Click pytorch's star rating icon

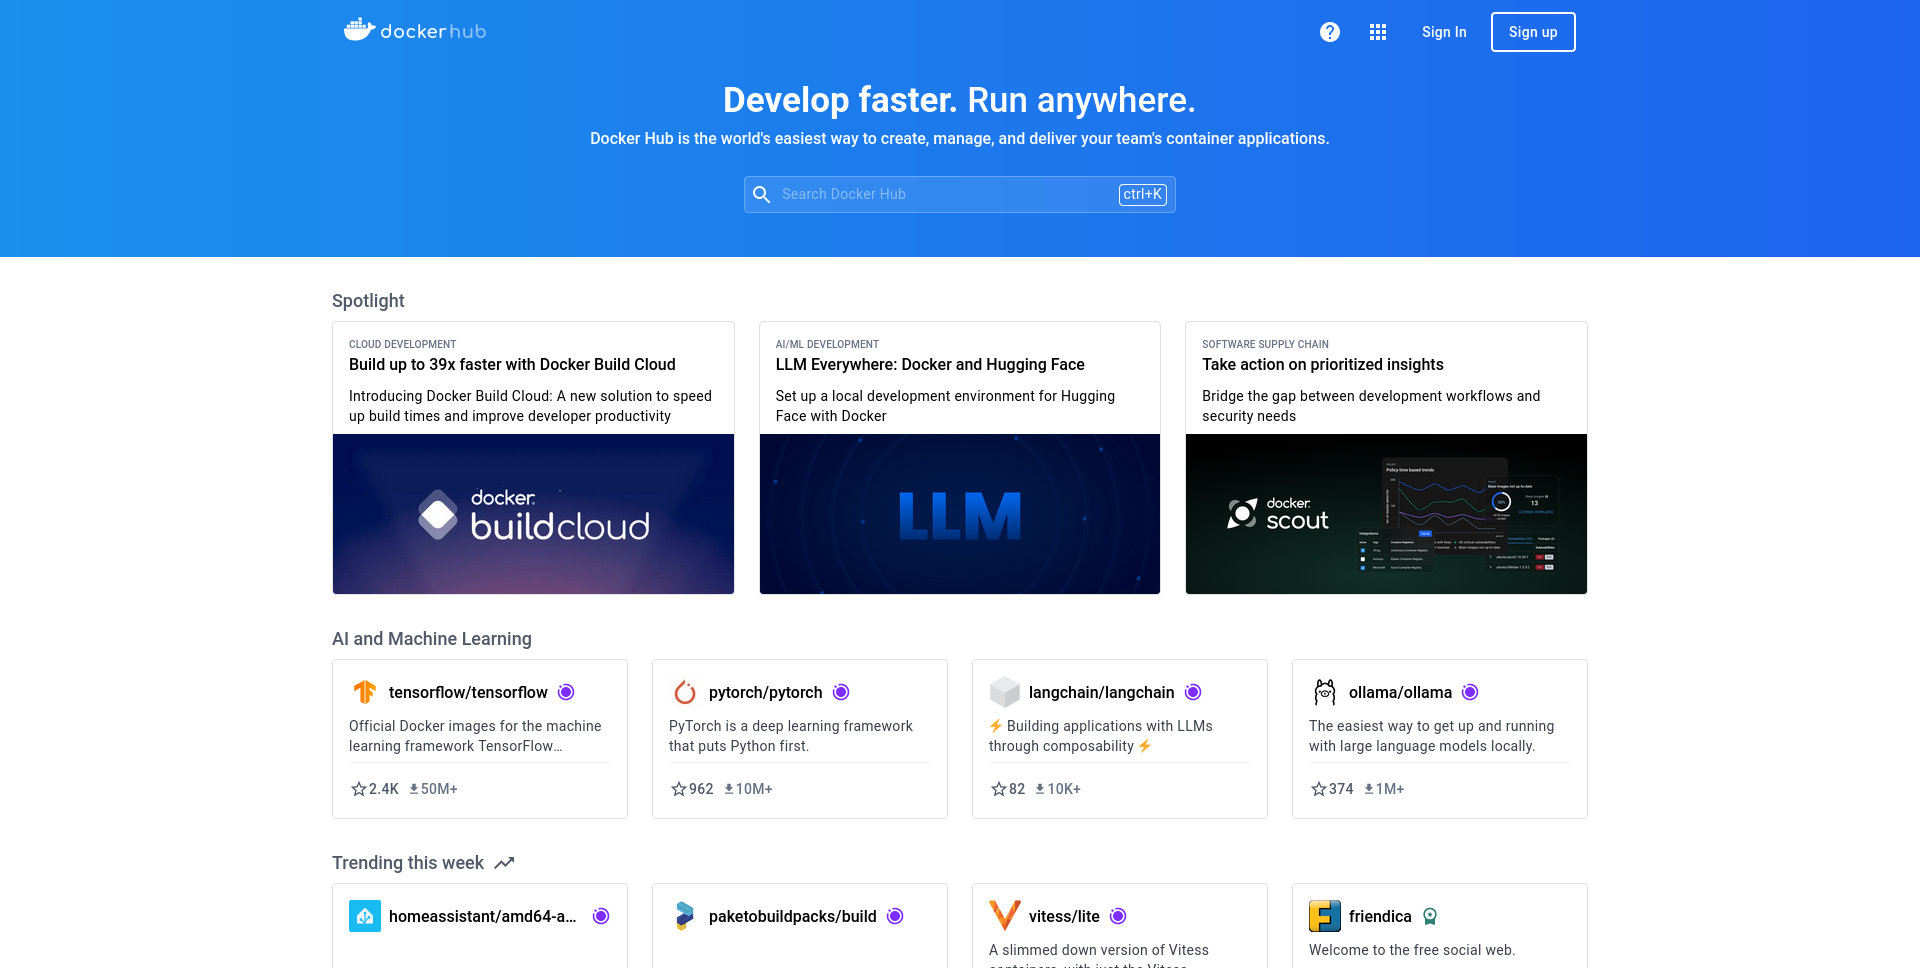tap(679, 789)
